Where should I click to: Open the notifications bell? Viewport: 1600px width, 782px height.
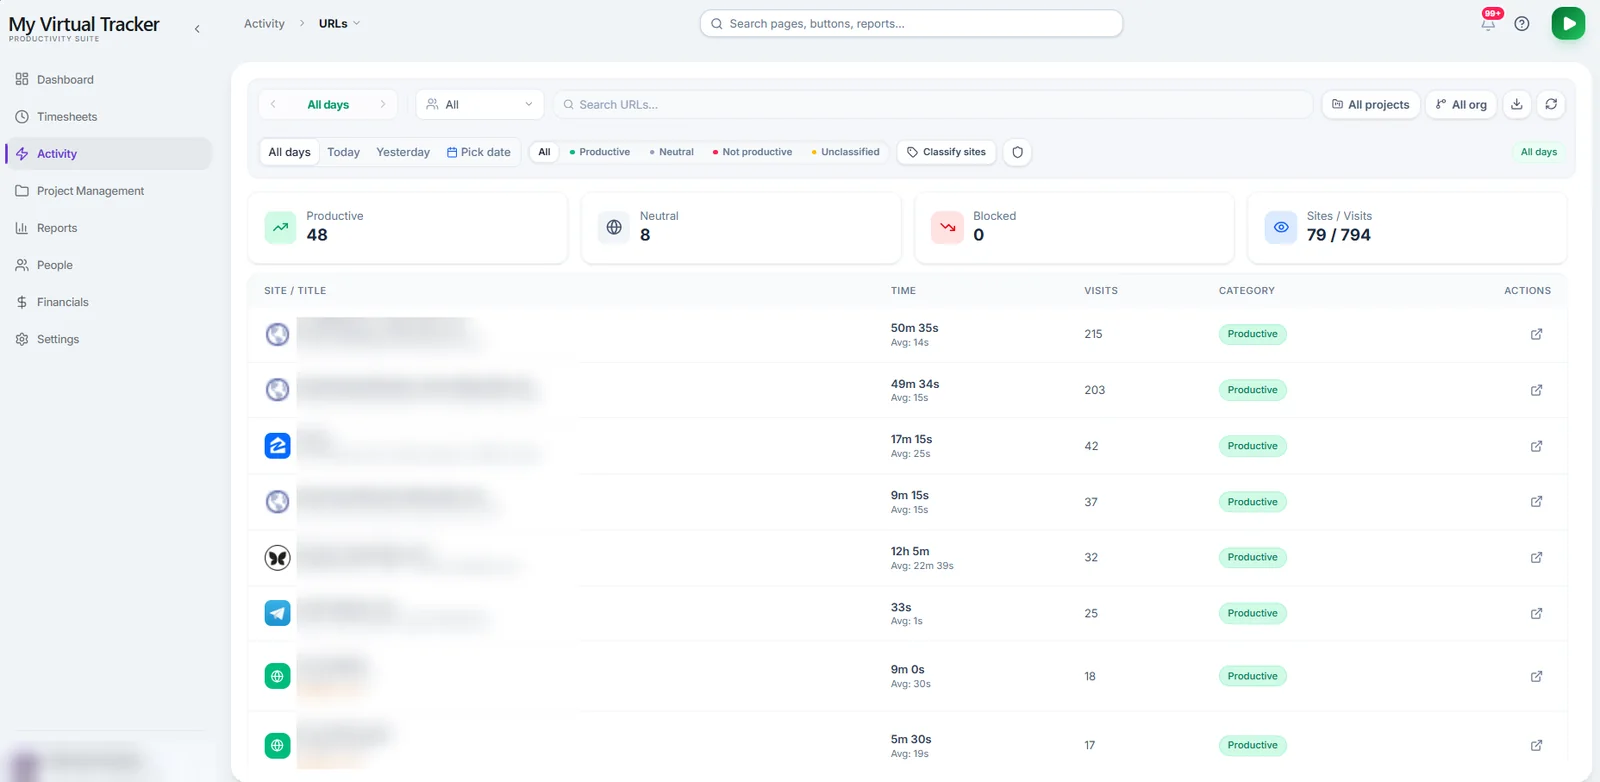click(1488, 24)
